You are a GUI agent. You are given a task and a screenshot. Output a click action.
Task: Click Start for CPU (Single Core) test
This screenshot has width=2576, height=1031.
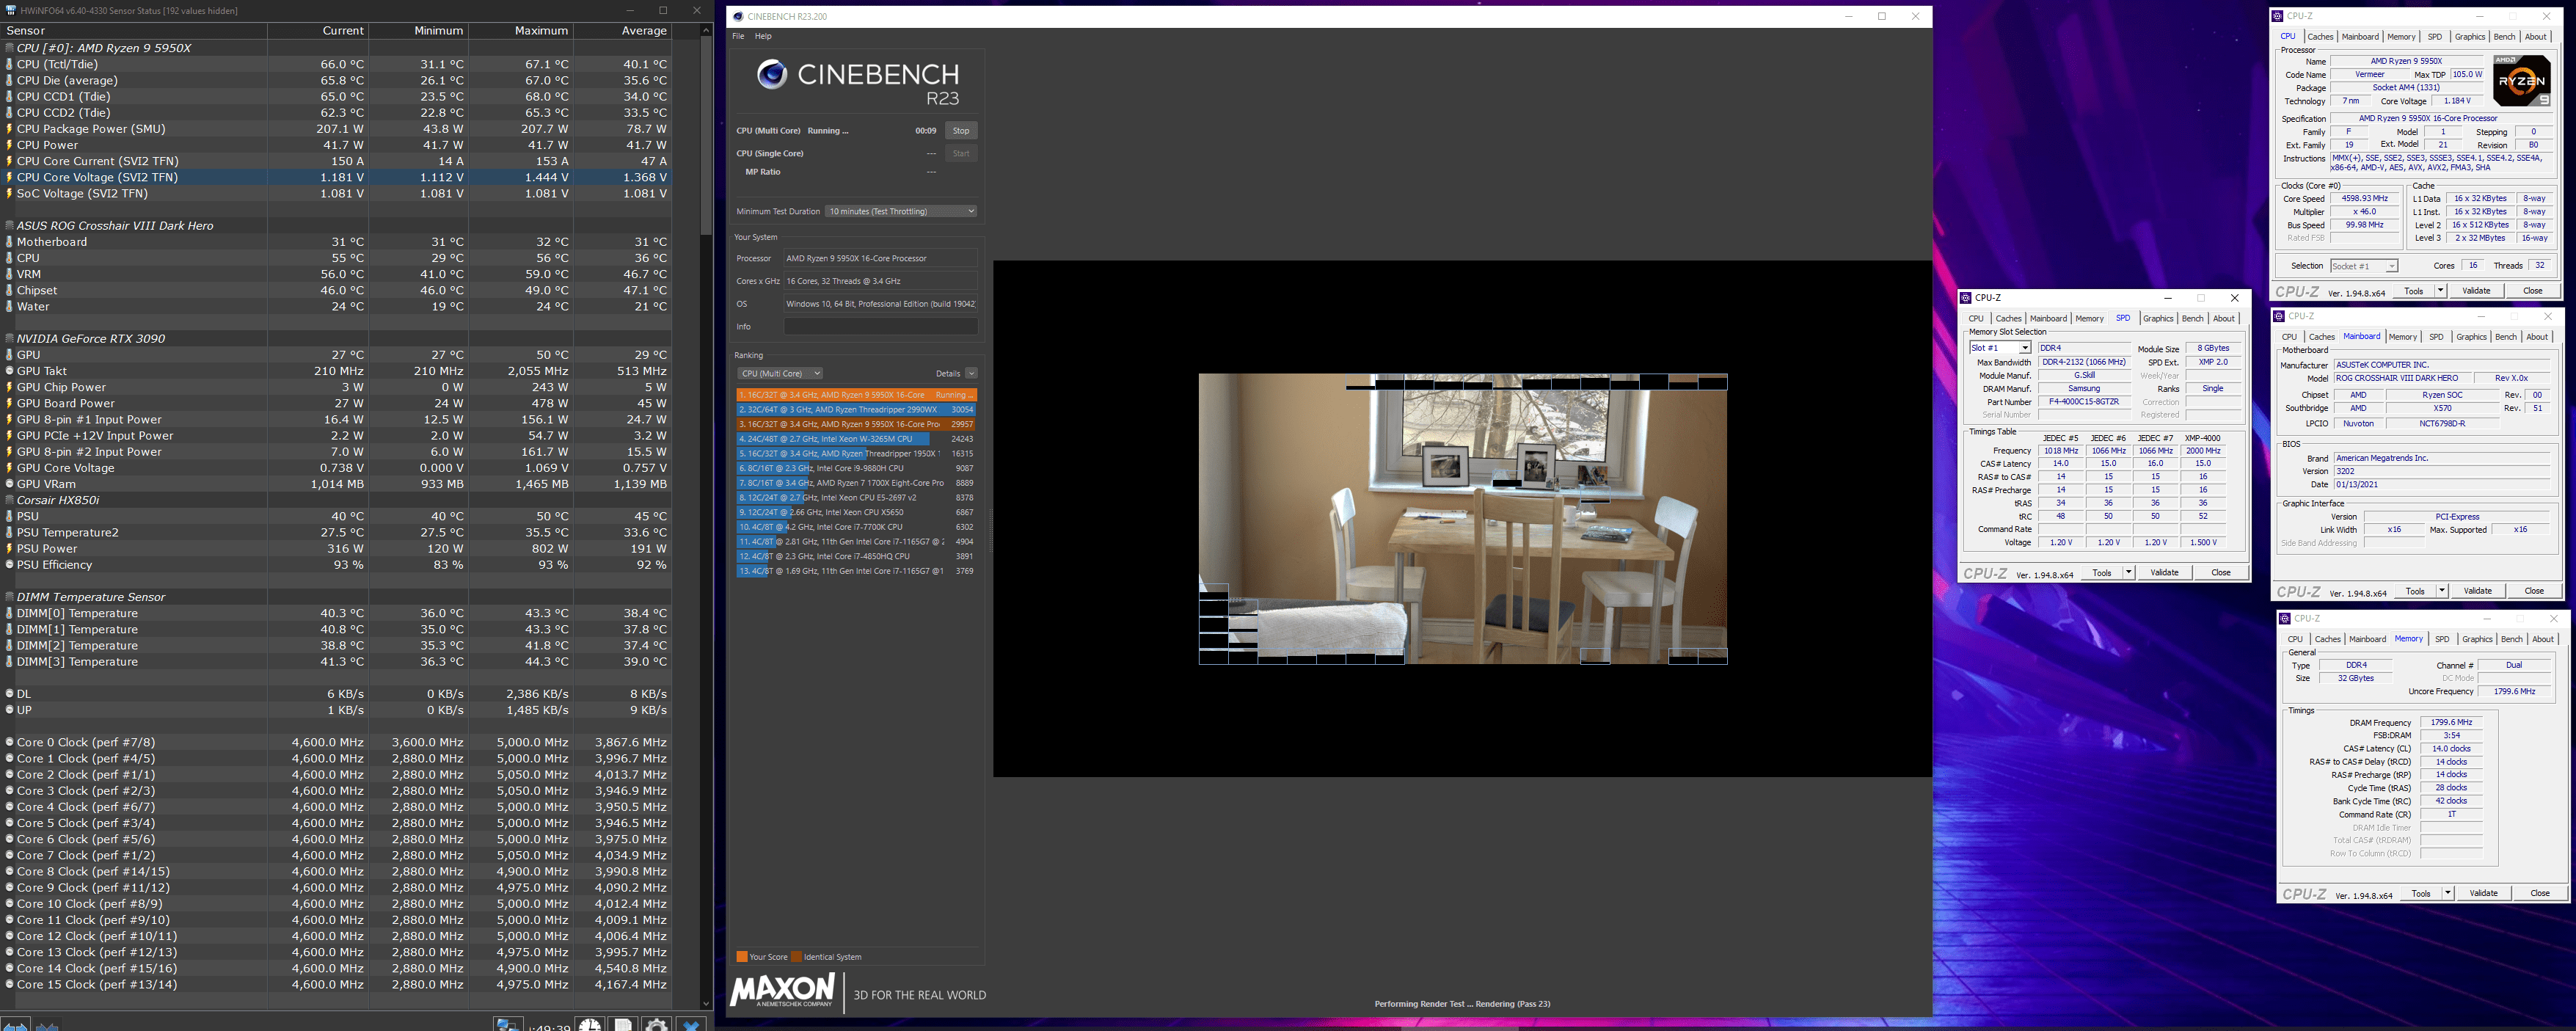click(961, 154)
